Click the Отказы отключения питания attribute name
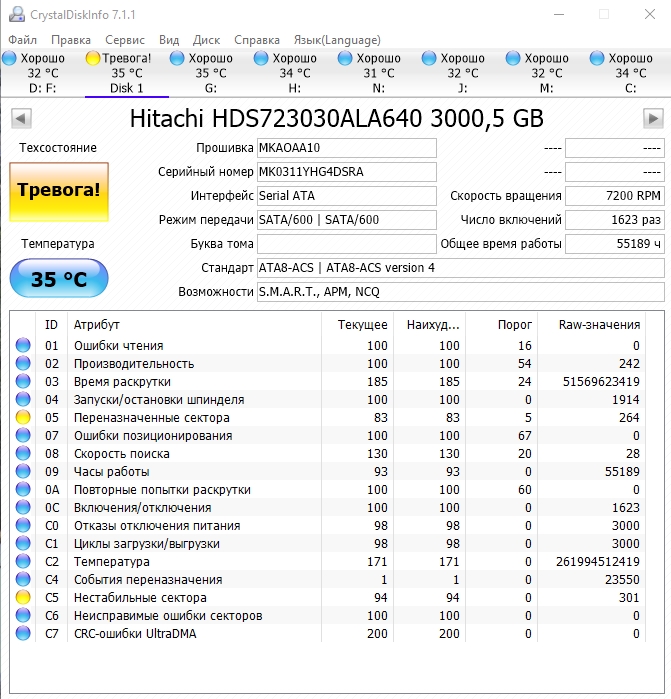The image size is (671, 699). [157, 526]
